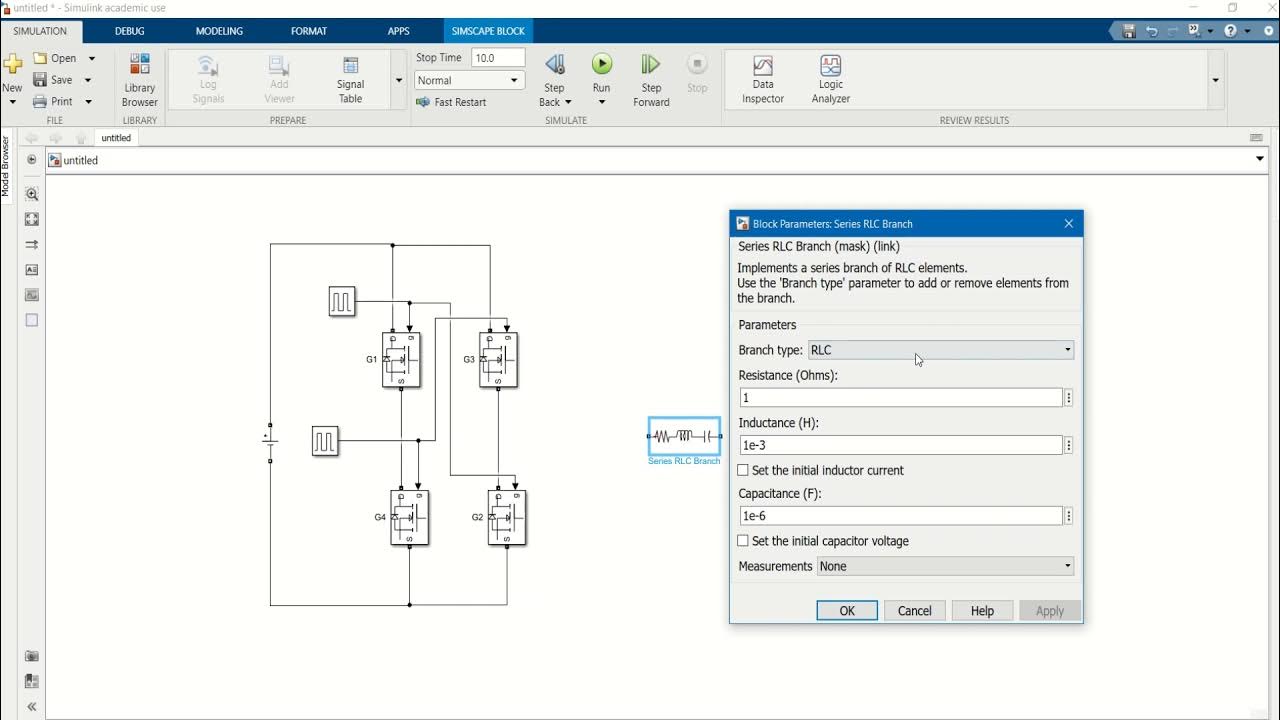Click the Fit to View icon

31,220
